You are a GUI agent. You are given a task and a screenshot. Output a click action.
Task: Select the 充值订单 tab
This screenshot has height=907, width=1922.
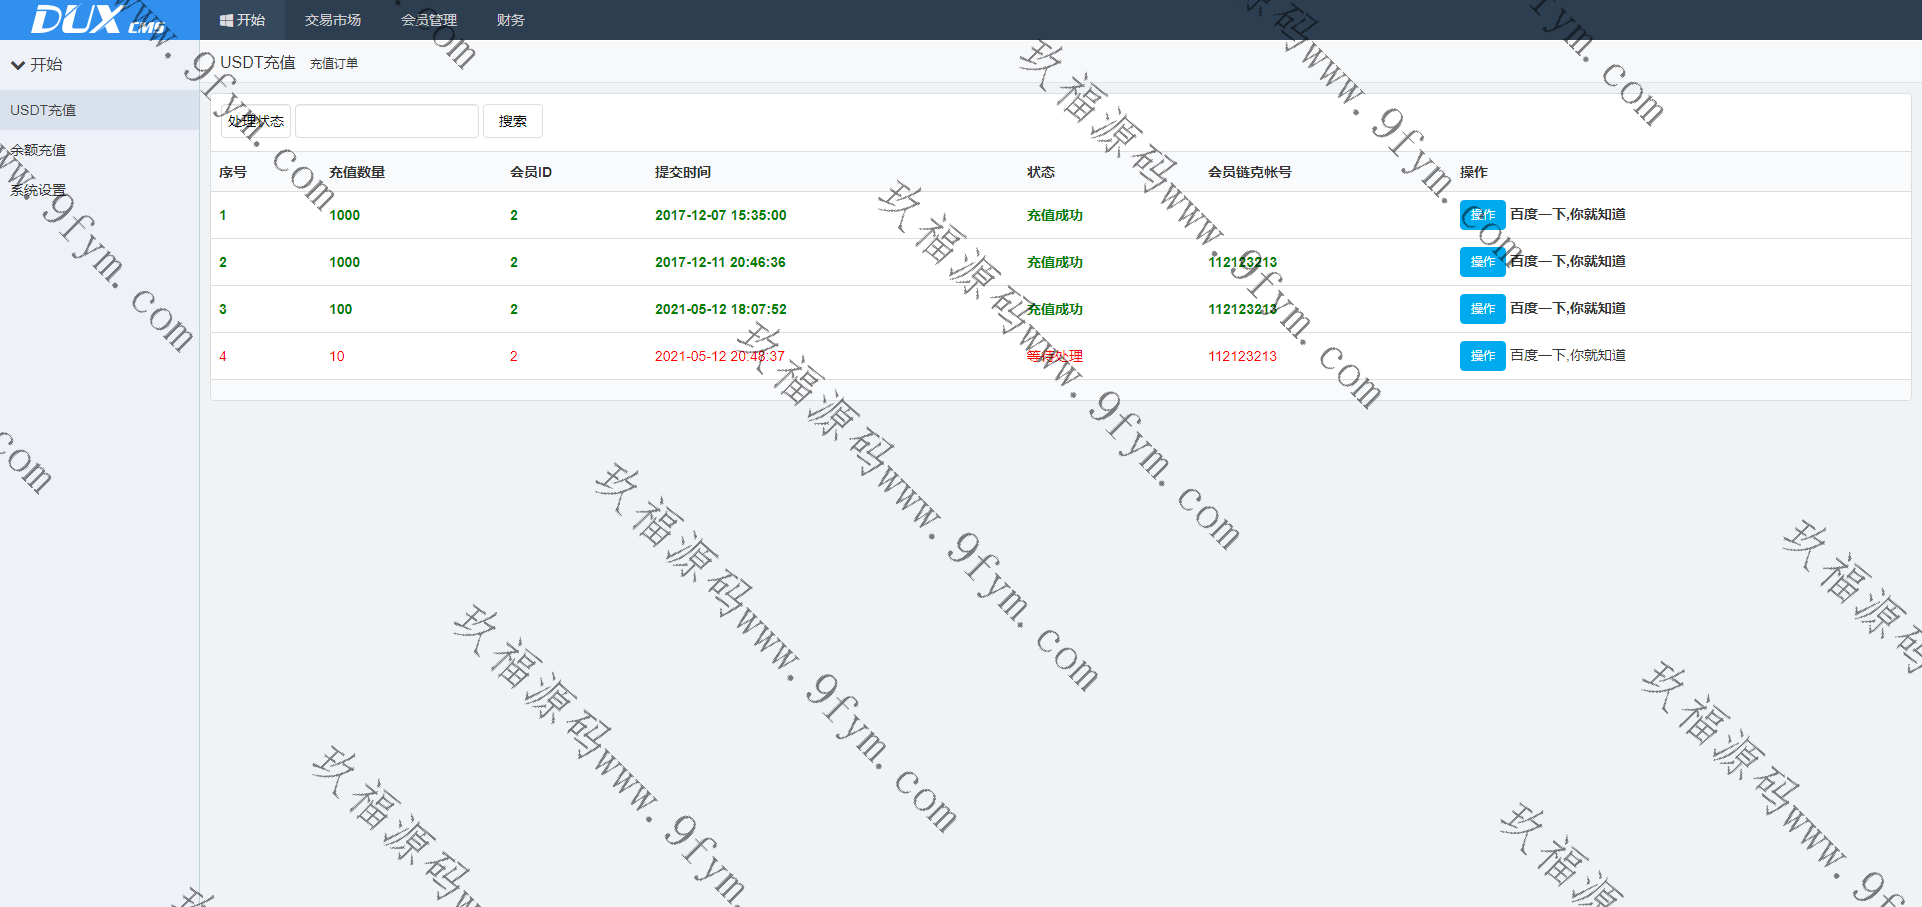click(x=333, y=64)
